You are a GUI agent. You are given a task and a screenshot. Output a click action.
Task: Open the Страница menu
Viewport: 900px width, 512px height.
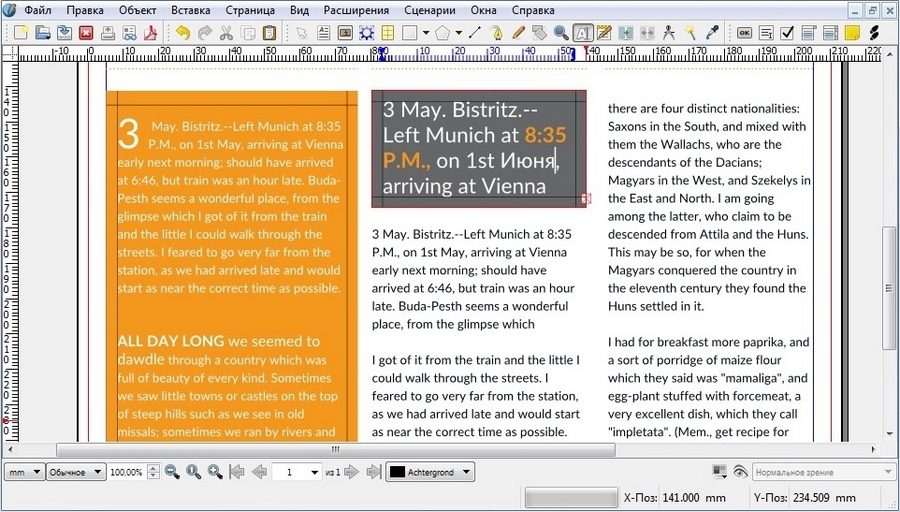pyautogui.click(x=250, y=10)
